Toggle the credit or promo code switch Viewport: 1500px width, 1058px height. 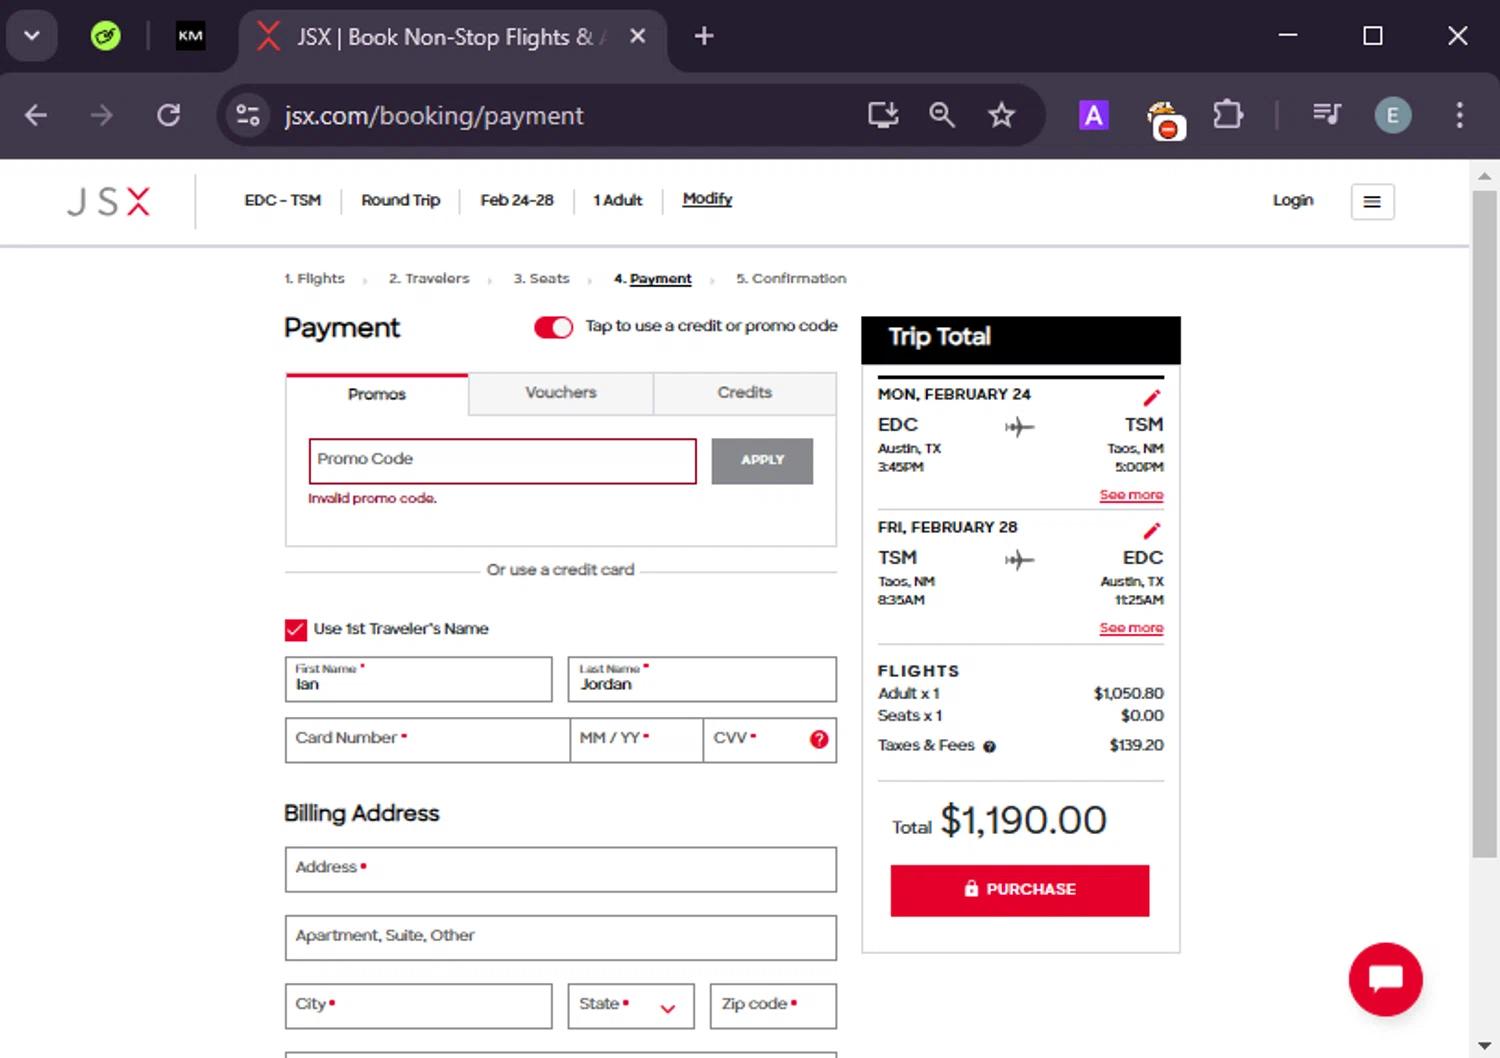553,327
